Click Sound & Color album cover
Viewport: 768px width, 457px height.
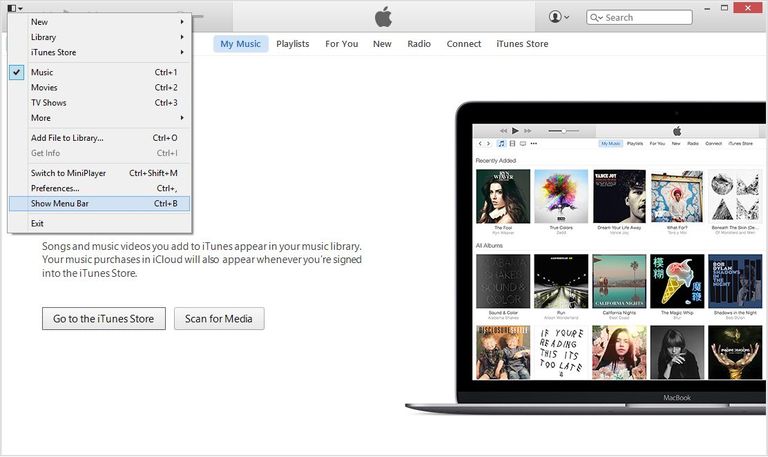point(503,281)
